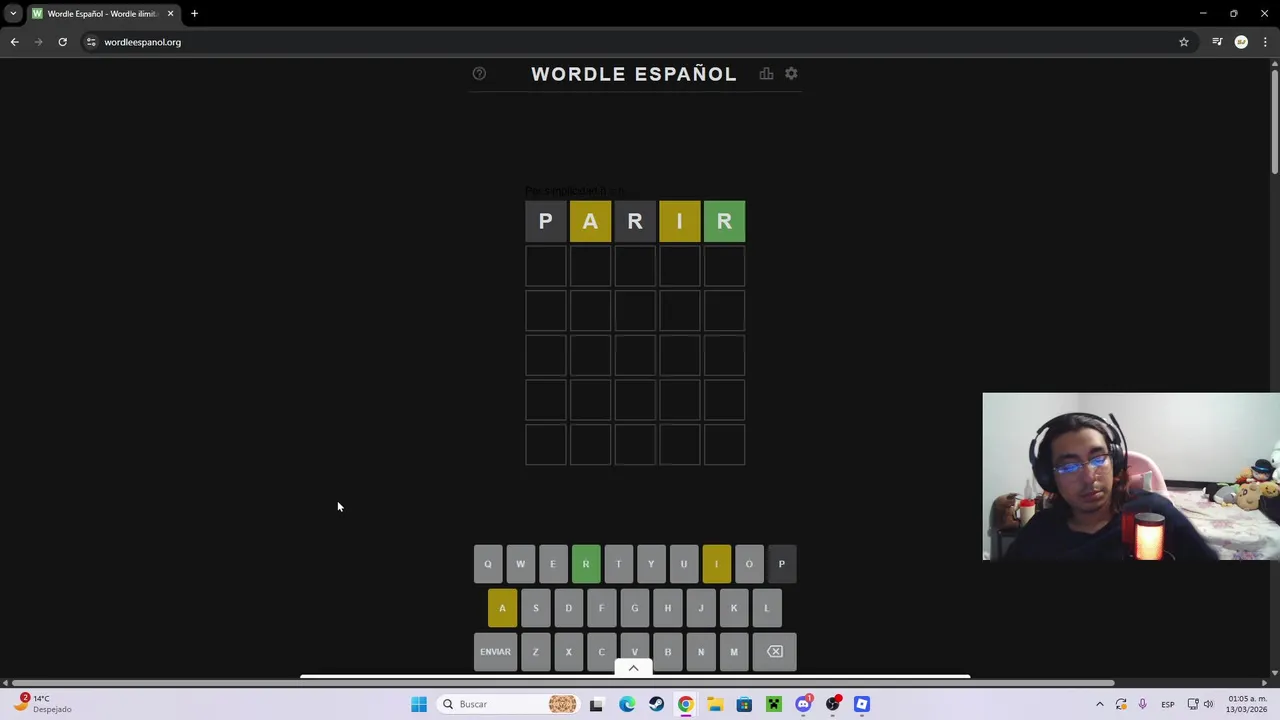Image resolution: width=1280 pixels, height=720 pixels.
Task: Click the green R tile in the first guess
Action: (x=724, y=221)
